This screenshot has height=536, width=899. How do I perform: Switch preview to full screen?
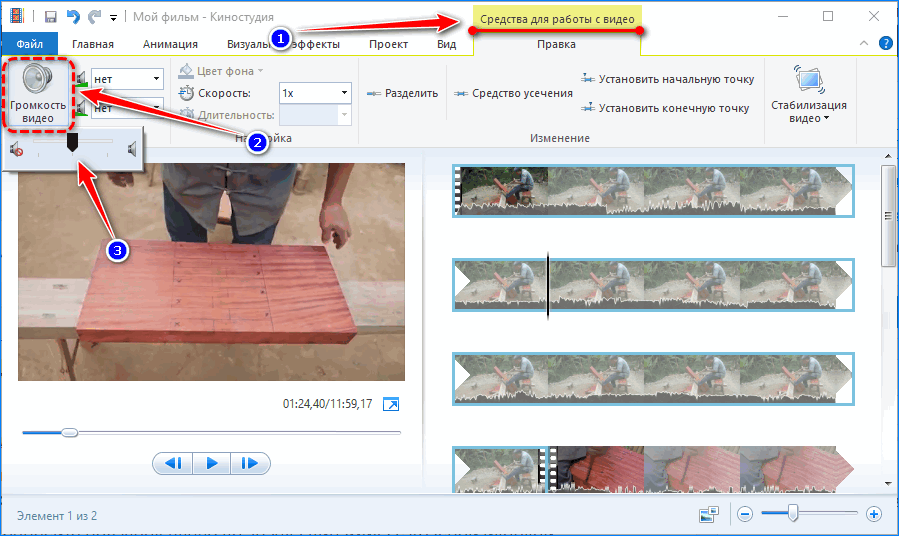pos(392,405)
